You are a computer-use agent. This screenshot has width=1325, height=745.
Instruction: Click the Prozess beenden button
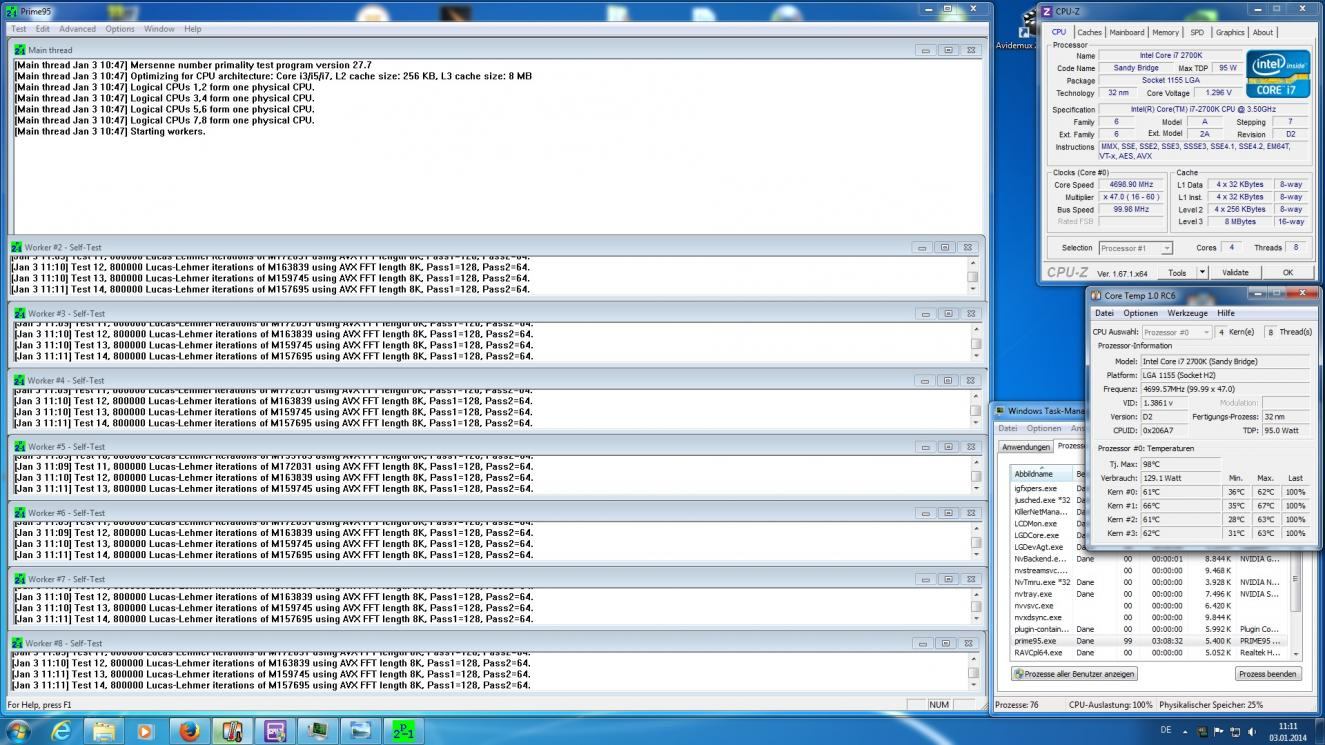coord(1268,674)
